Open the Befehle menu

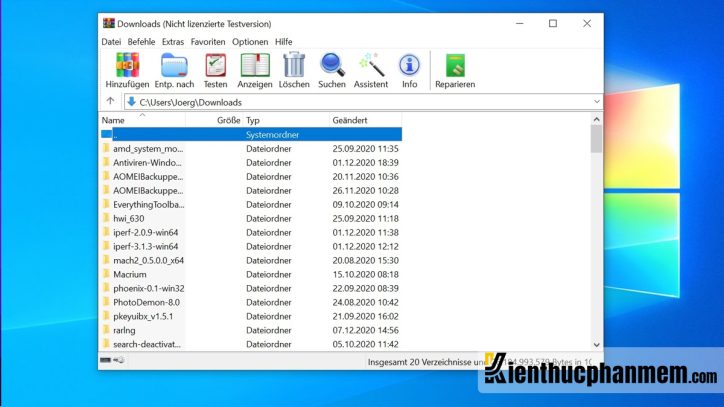pos(141,42)
